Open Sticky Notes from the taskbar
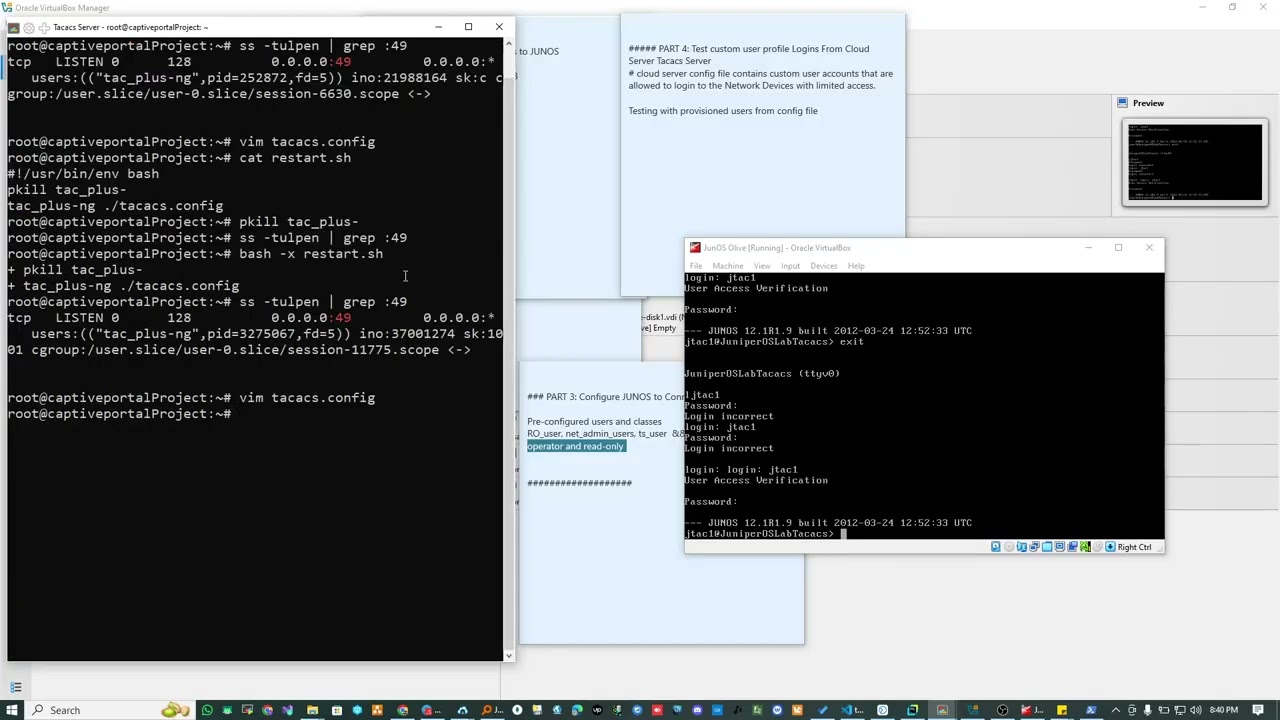This screenshot has width=1280, height=720. (1063, 710)
